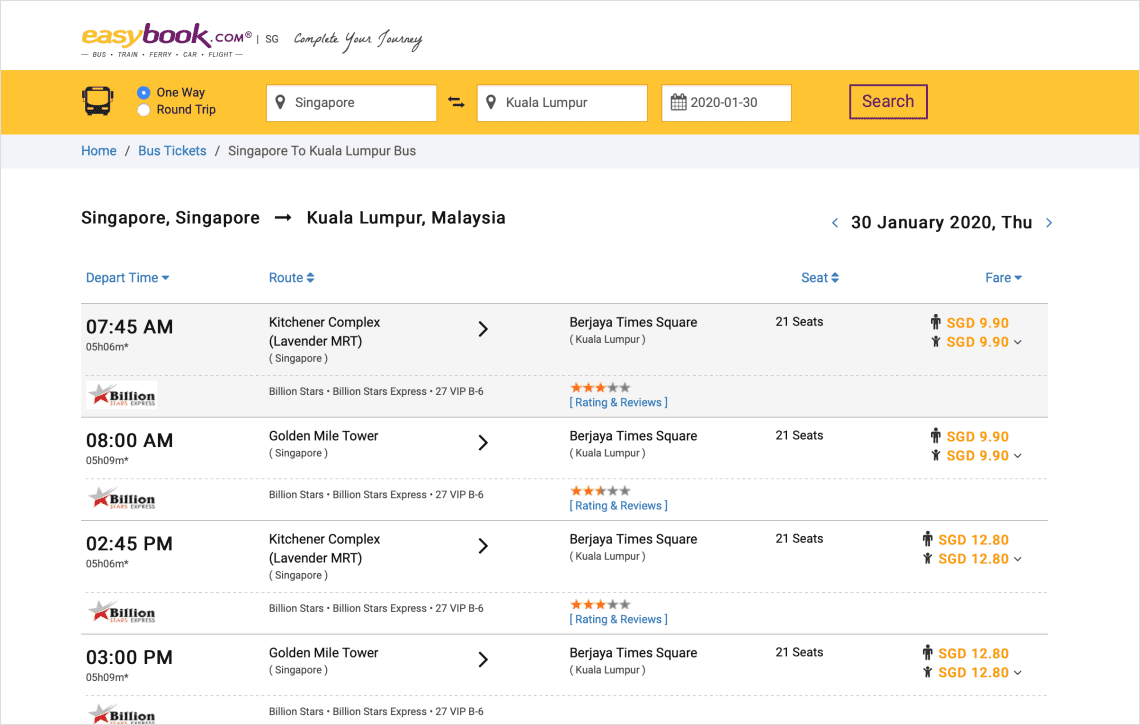Click duration 05h06m* under 07:45 AM
The height and width of the screenshot is (725, 1140).
(107, 347)
